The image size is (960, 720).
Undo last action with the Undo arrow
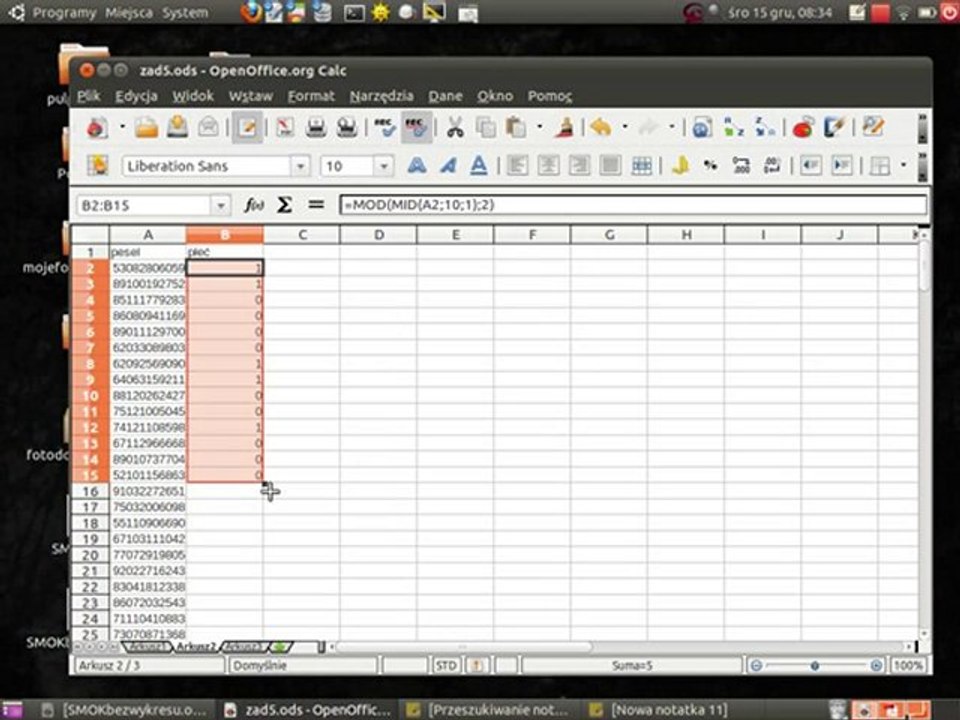pos(601,127)
